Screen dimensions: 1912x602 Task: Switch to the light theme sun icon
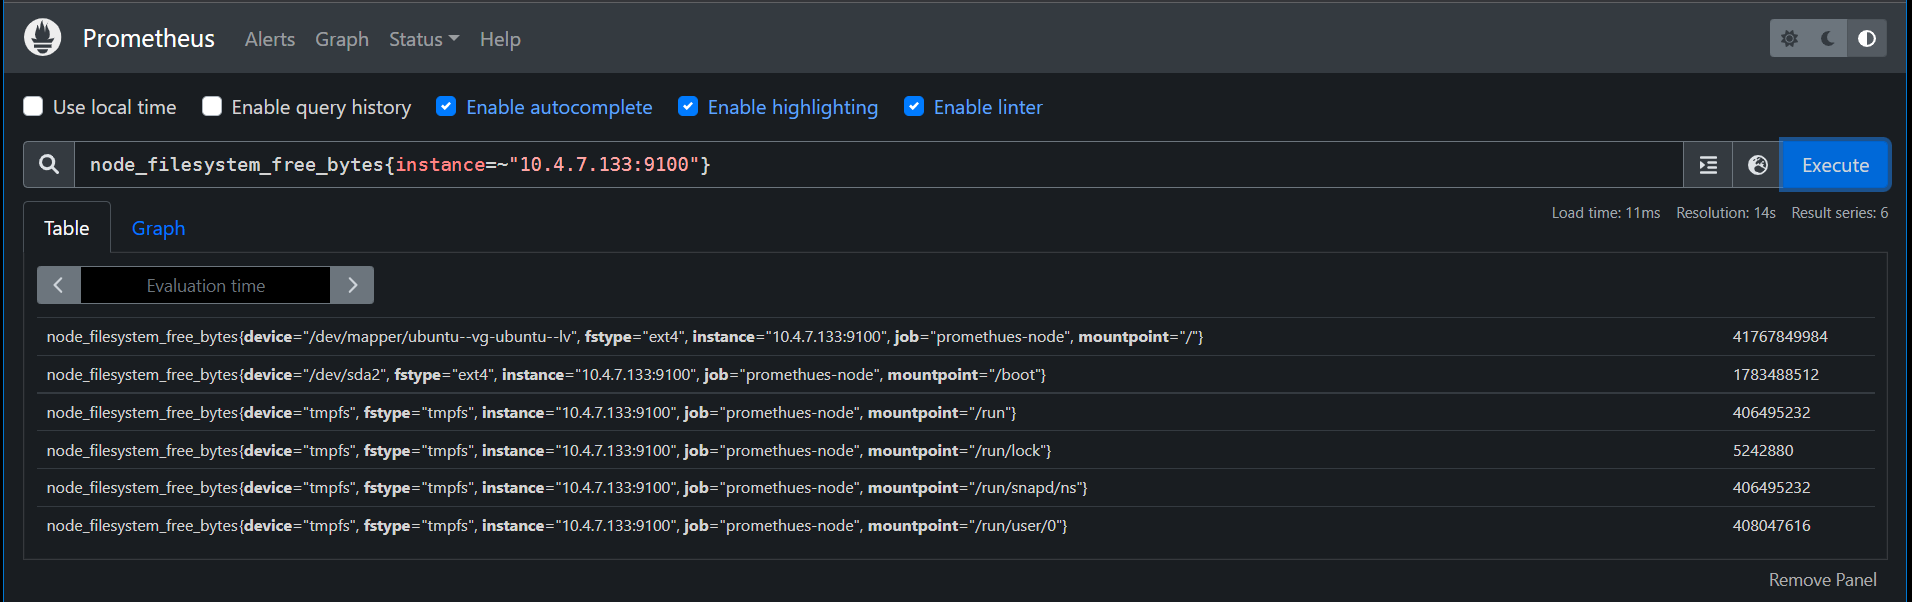tap(1790, 38)
